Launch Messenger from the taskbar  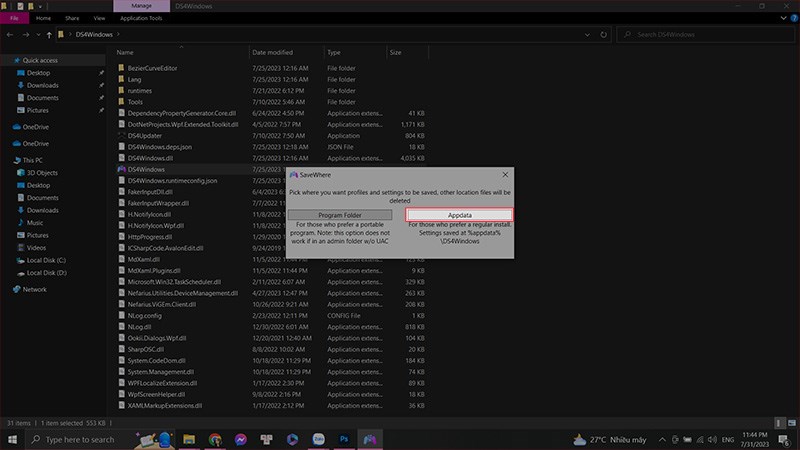click(241, 439)
